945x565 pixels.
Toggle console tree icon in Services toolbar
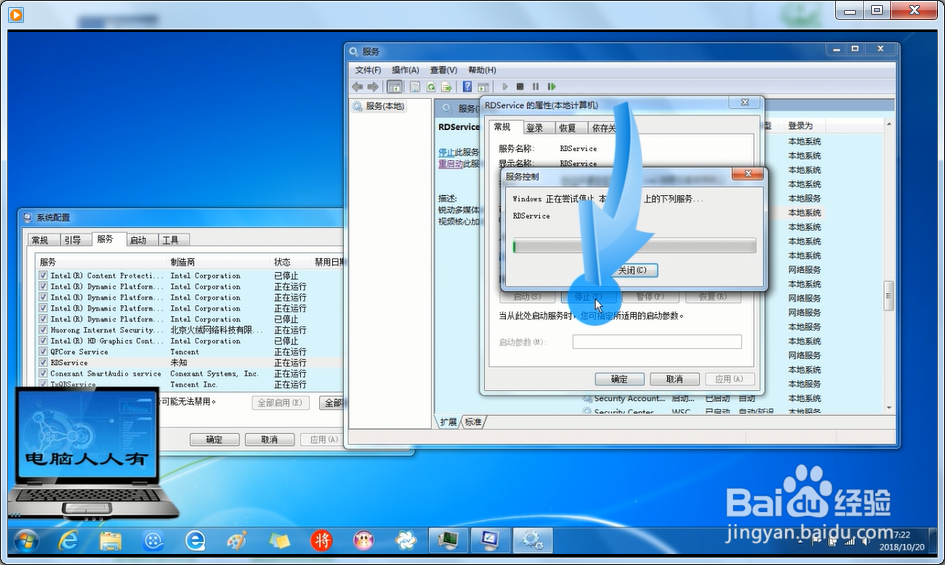click(395, 87)
